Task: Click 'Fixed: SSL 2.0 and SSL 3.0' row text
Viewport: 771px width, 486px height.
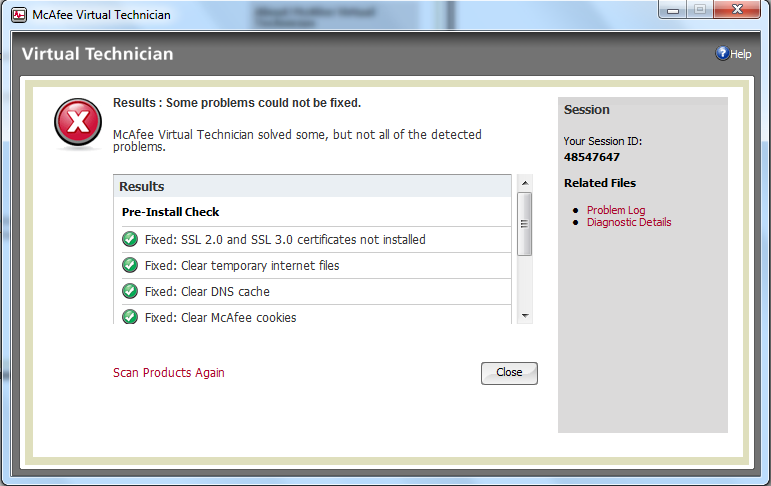Action: click(285, 240)
